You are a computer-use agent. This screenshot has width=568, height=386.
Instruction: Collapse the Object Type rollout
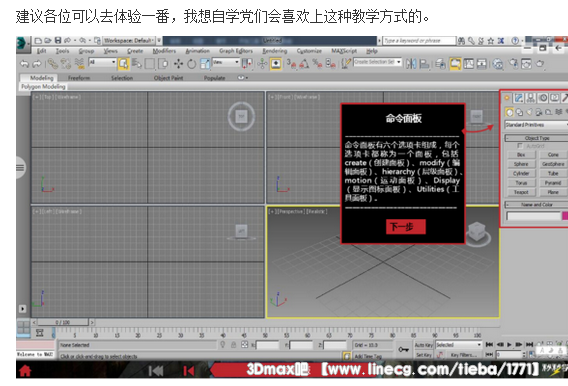pos(537,138)
